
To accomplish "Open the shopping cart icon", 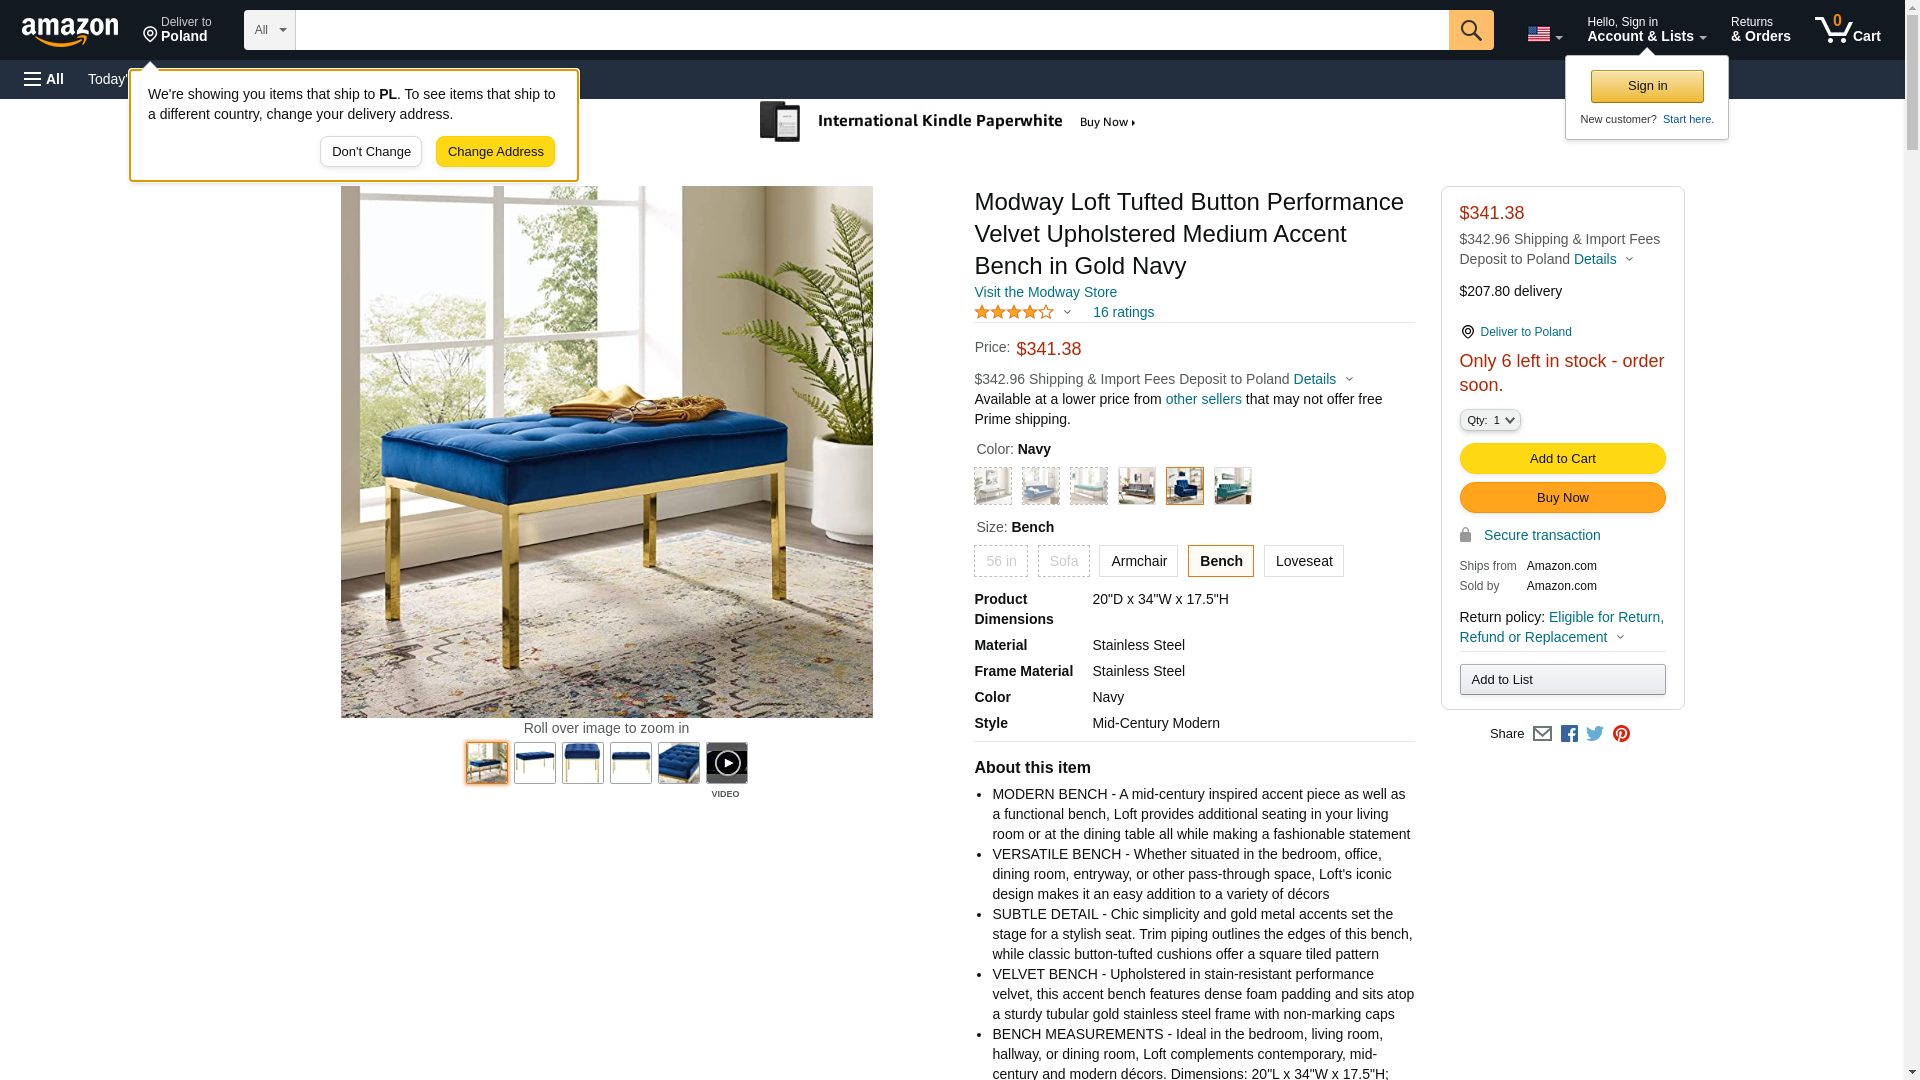I will pos(1847,29).
